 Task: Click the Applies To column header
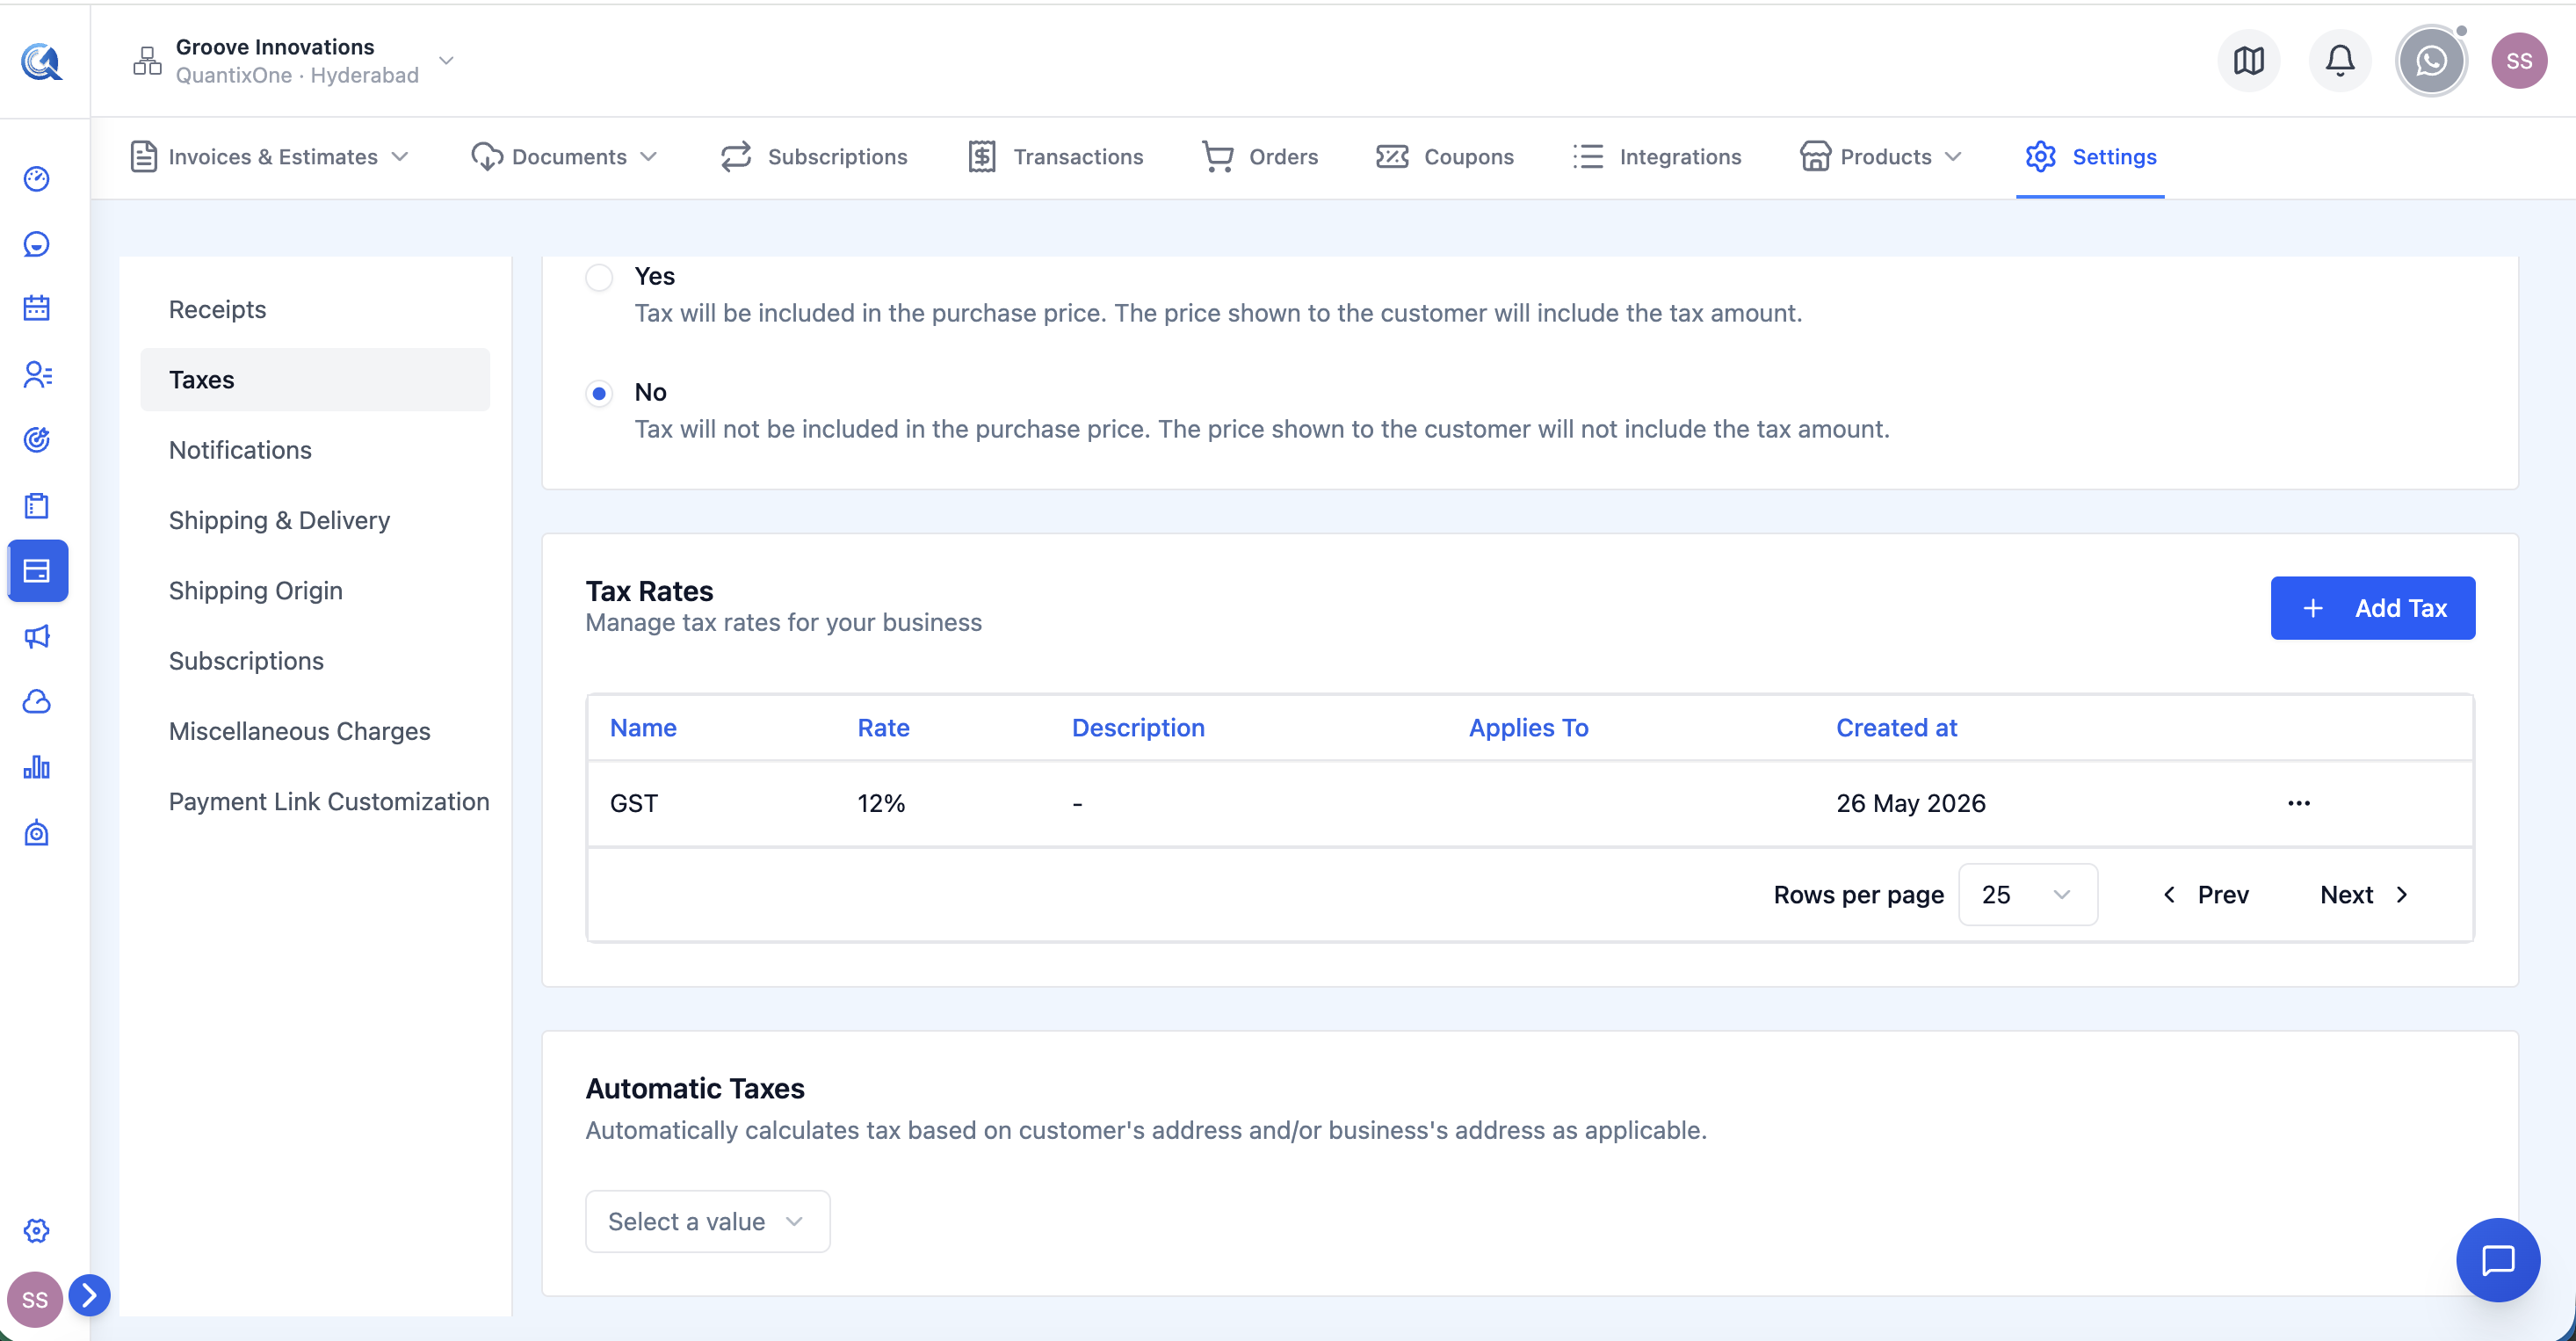pos(1528,728)
